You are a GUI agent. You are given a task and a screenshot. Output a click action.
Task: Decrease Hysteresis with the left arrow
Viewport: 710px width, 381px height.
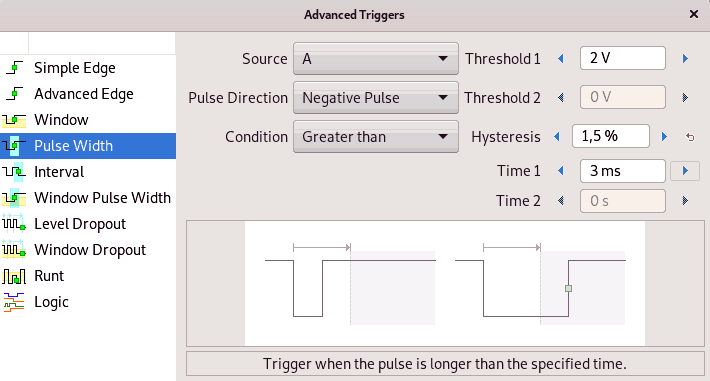coord(557,137)
